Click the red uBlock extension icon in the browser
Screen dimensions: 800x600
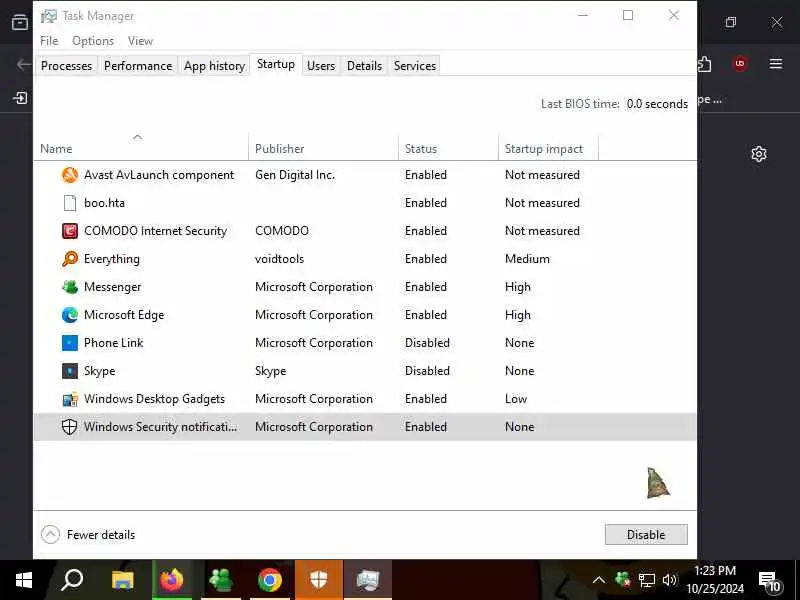[740, 64]
